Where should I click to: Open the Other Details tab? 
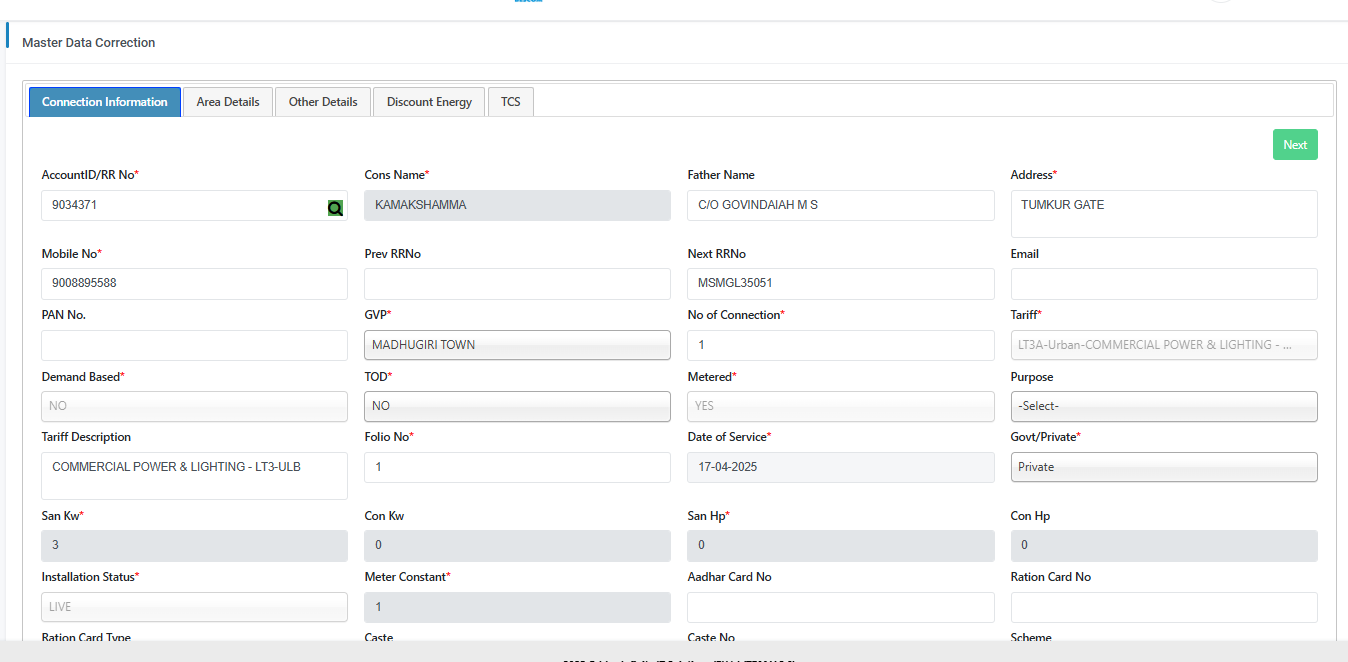[x=323, y=102]
